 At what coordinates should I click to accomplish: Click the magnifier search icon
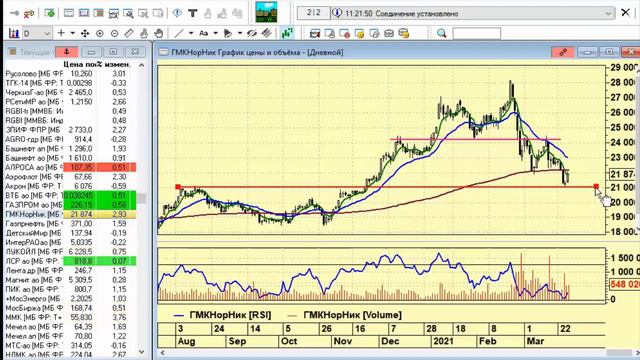coord(442,33)
